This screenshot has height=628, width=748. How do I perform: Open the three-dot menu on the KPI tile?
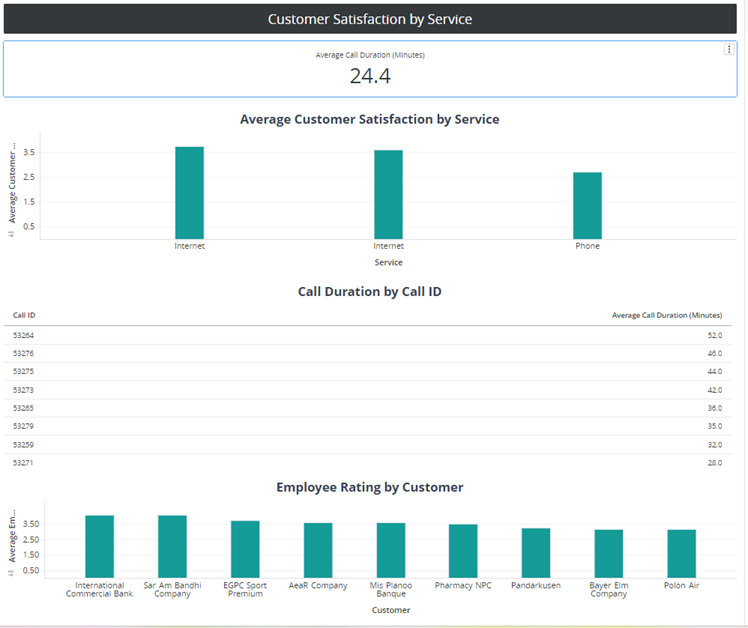(x=729, y=50)
